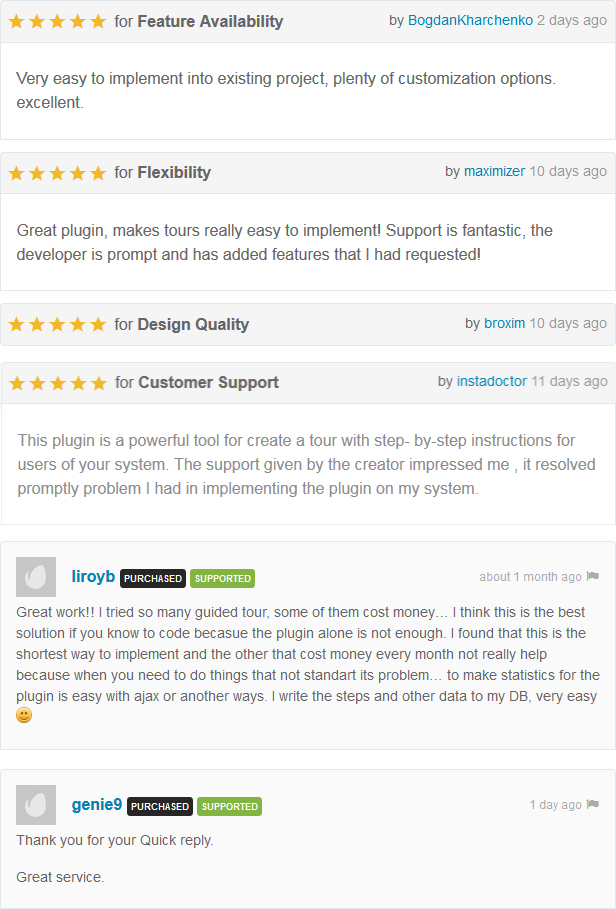616x909 pixels.
Task: Click liroyb's avatar thumbnail
Action: click(36, 577)
